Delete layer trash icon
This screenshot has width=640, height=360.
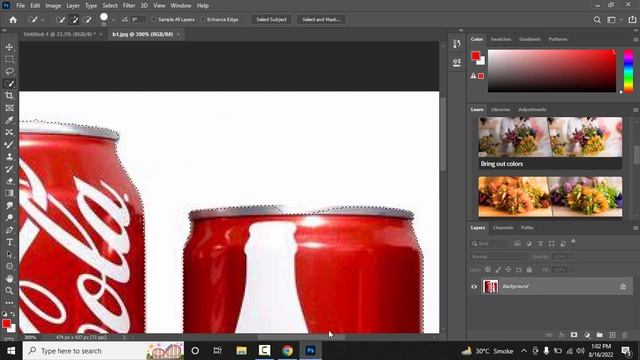point(625,335)
